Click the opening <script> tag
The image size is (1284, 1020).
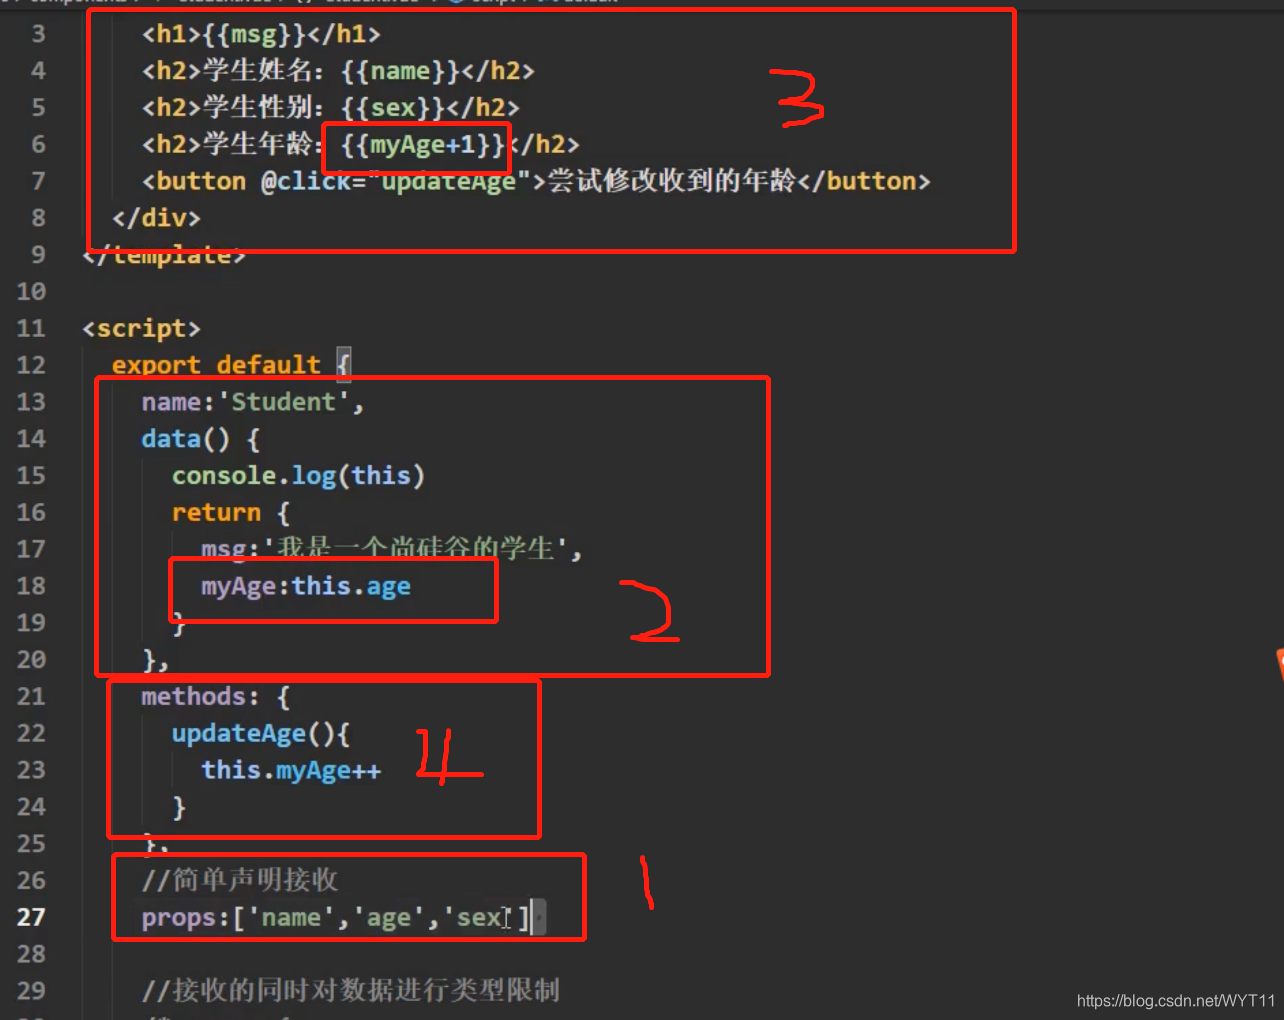coord(141,329)
